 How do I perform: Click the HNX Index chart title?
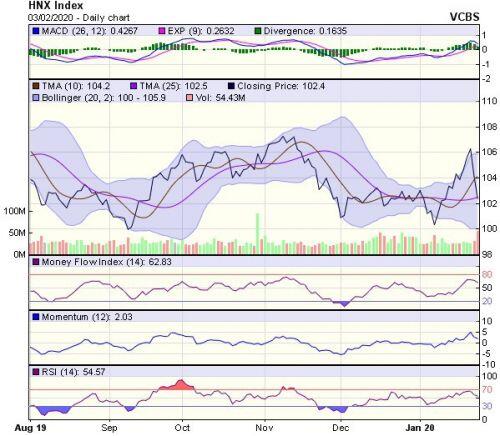(x=56, y=5)
